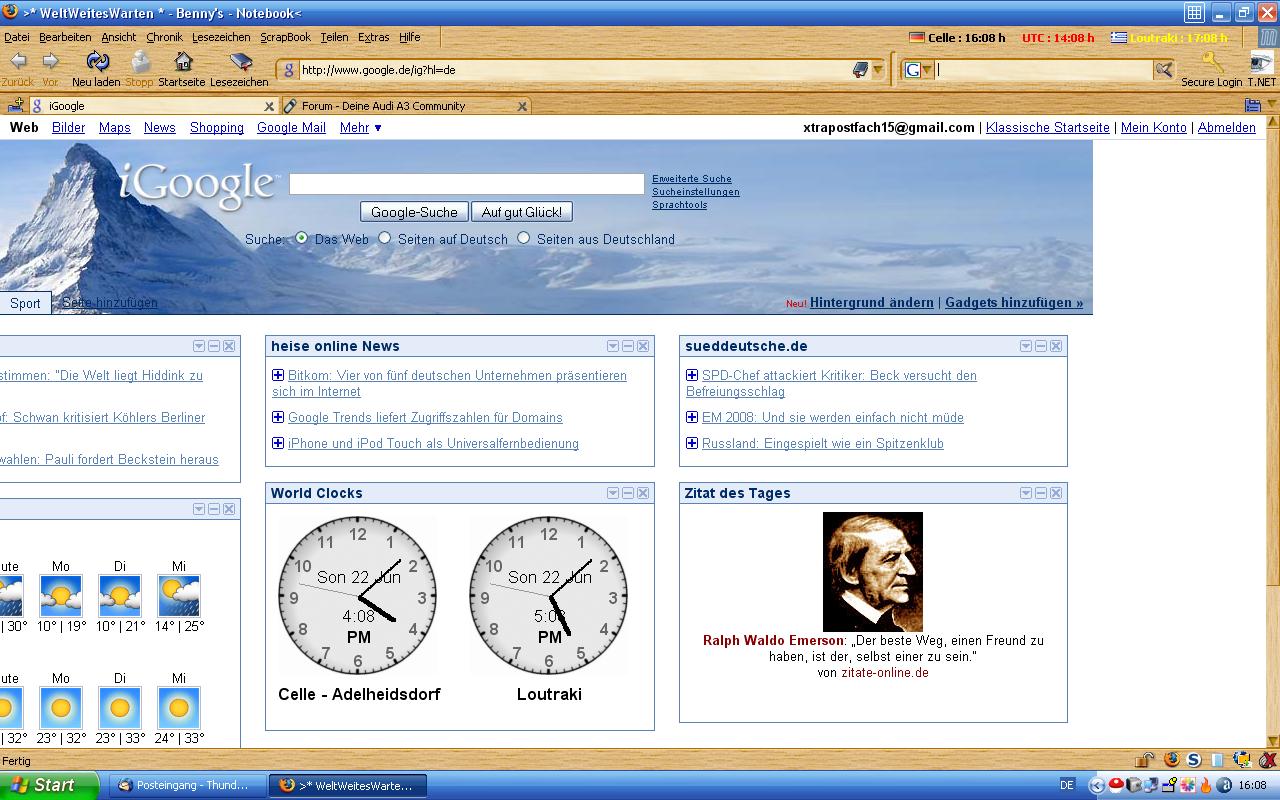1280x800 pixels.
Task: Expand the Russland: Eingespielt item
Action: point(692,443)
